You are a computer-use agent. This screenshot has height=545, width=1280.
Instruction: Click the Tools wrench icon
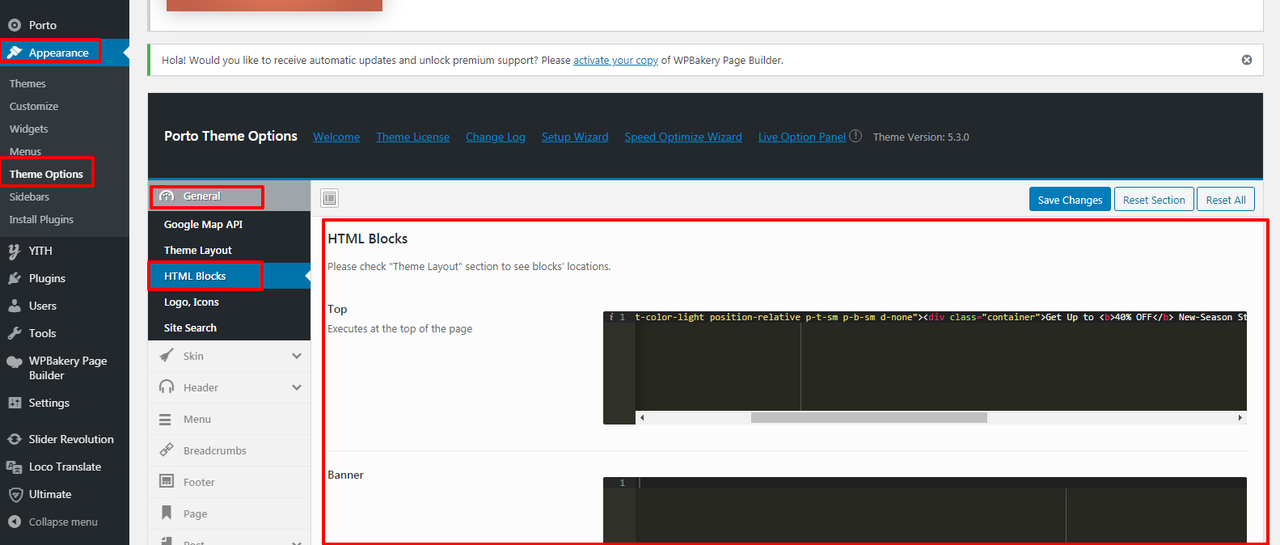click(14, 333)
